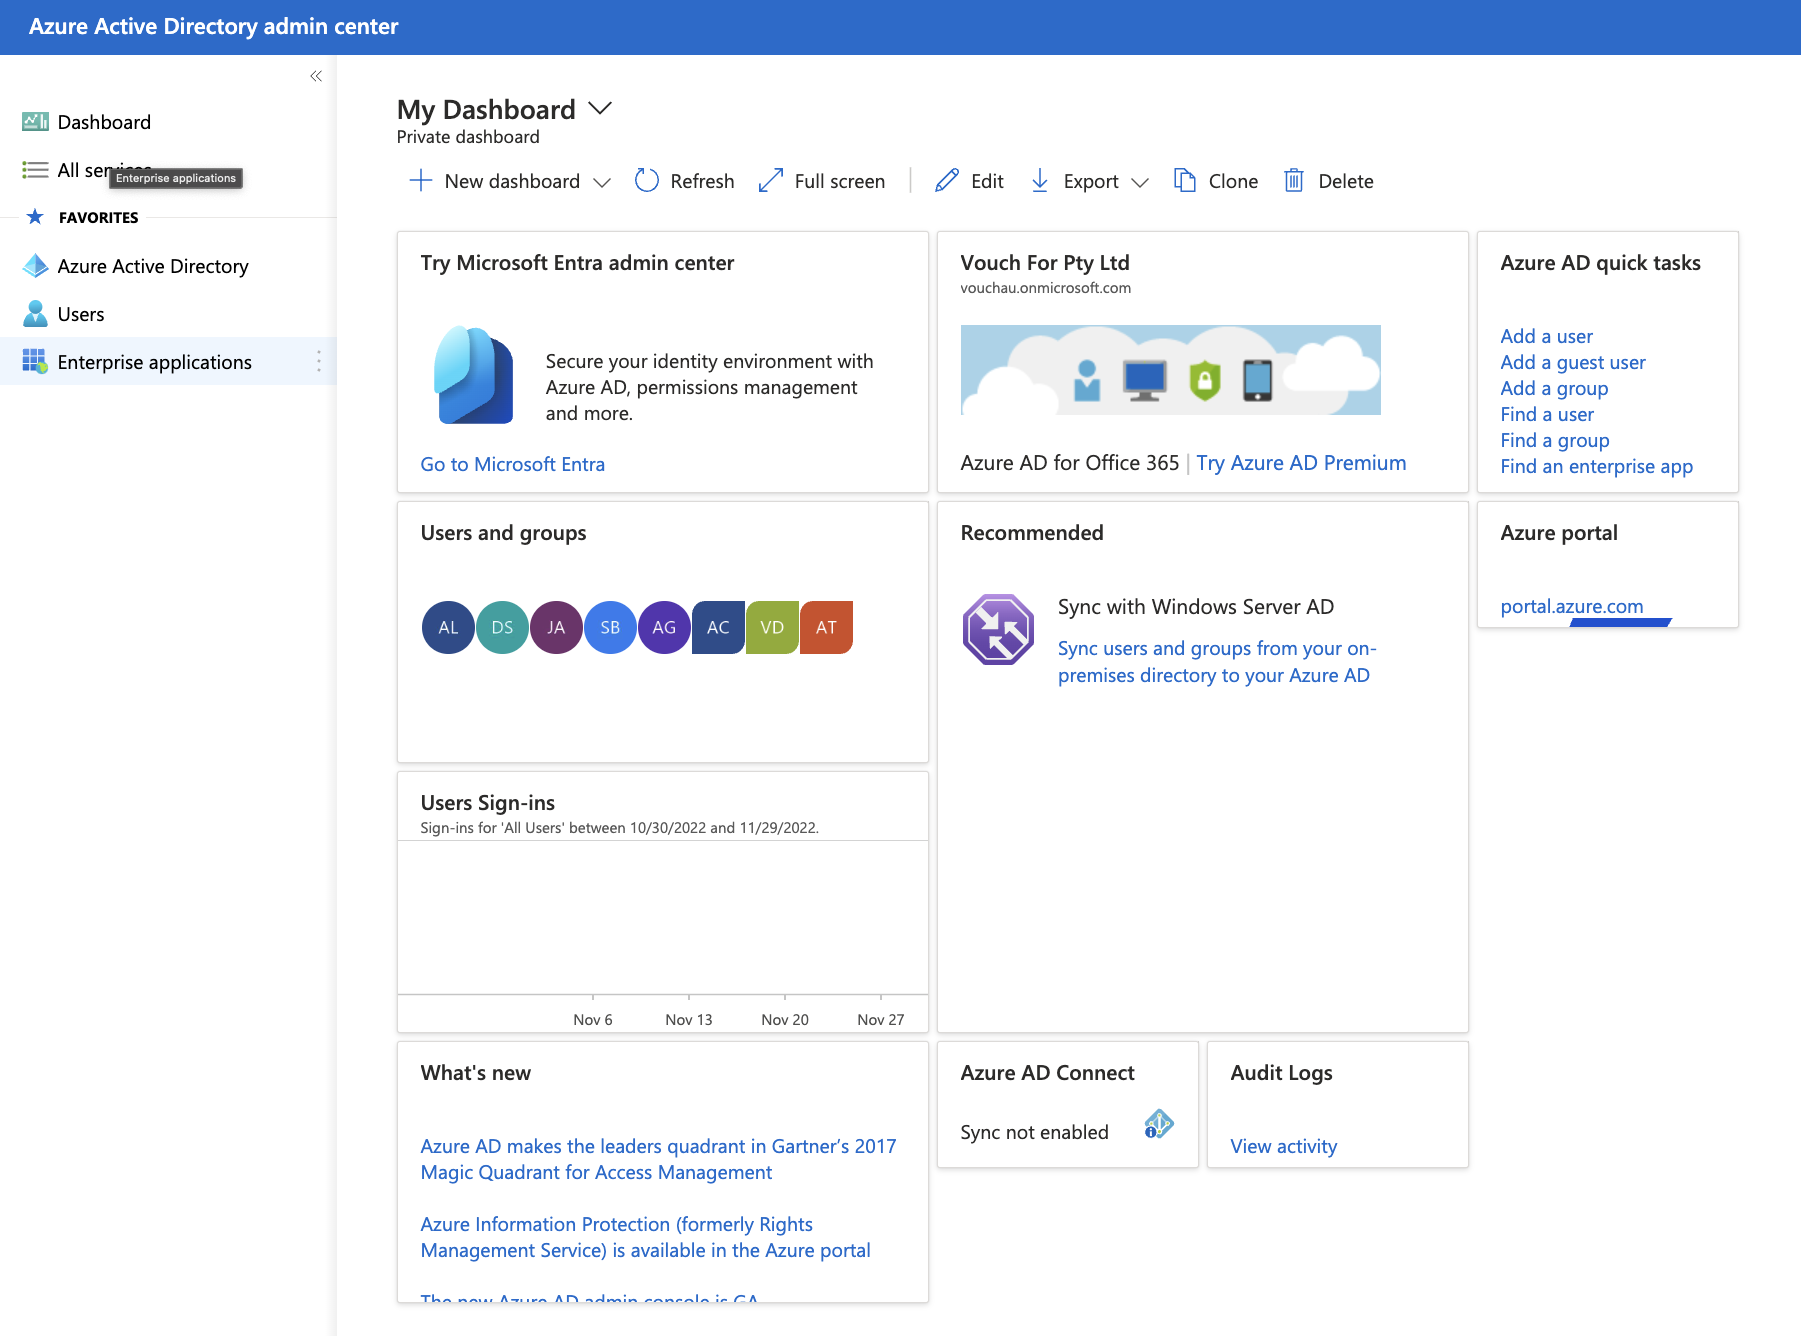This screenshot has height=1336, width=1801.
Task: Select the VD group avatar
Action: click(x=772, y=627)
